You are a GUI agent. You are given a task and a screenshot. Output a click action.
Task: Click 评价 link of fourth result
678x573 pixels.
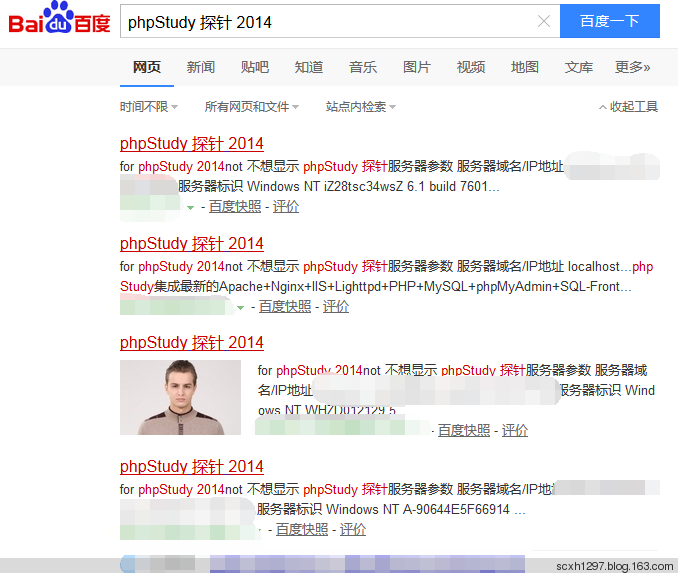(x=352, y=529)
